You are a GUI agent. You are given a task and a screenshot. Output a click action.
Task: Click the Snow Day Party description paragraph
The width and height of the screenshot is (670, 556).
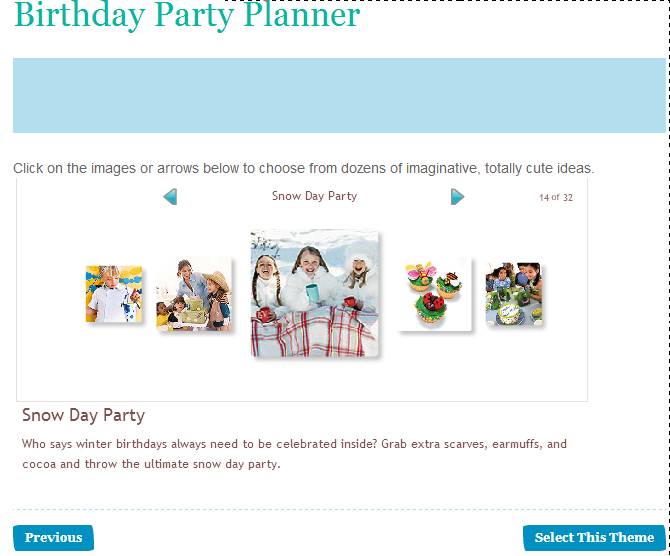(294, 453)
